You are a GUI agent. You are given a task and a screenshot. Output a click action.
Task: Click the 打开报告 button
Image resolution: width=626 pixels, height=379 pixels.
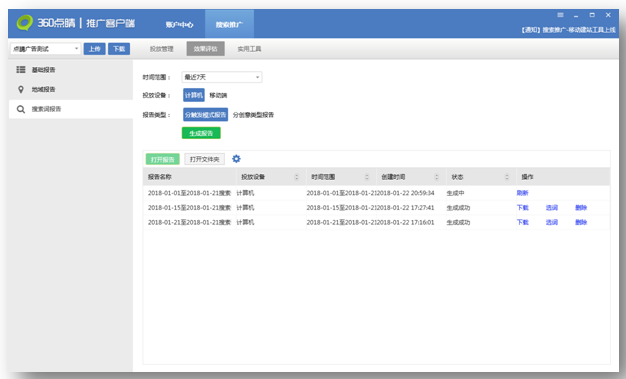point(162,159)
